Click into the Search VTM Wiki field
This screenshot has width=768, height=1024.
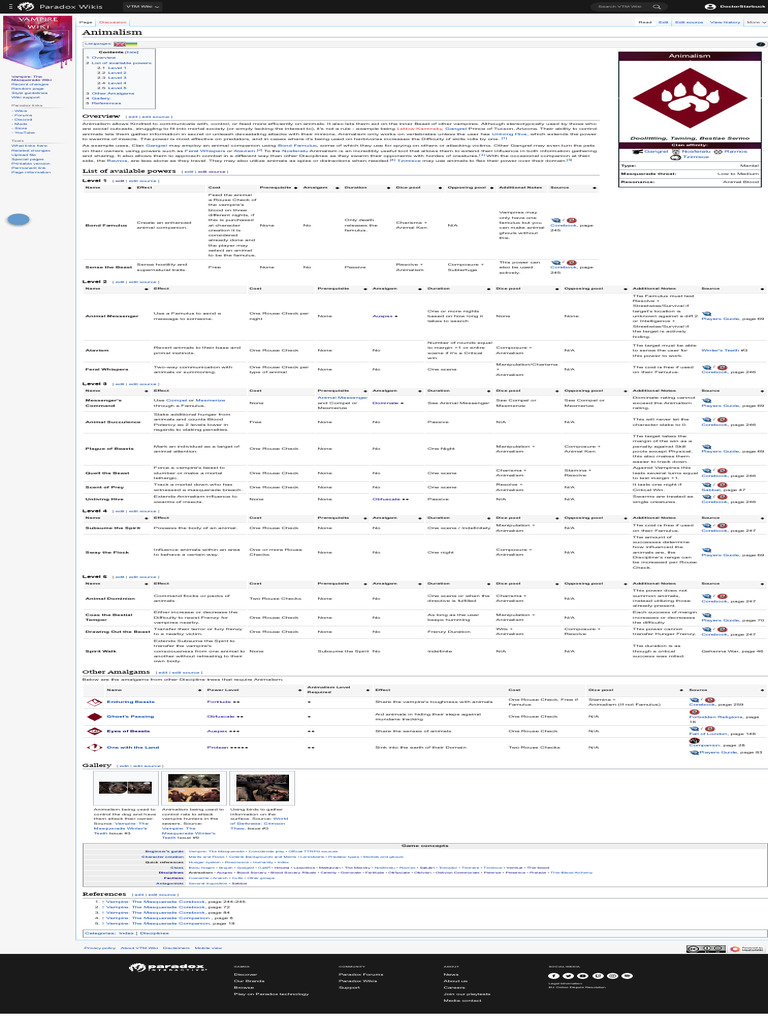tap(620, 7)
